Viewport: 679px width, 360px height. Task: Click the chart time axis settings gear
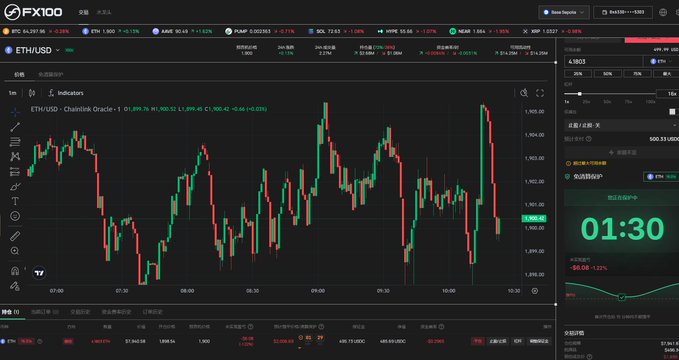(x=535, y=291)
